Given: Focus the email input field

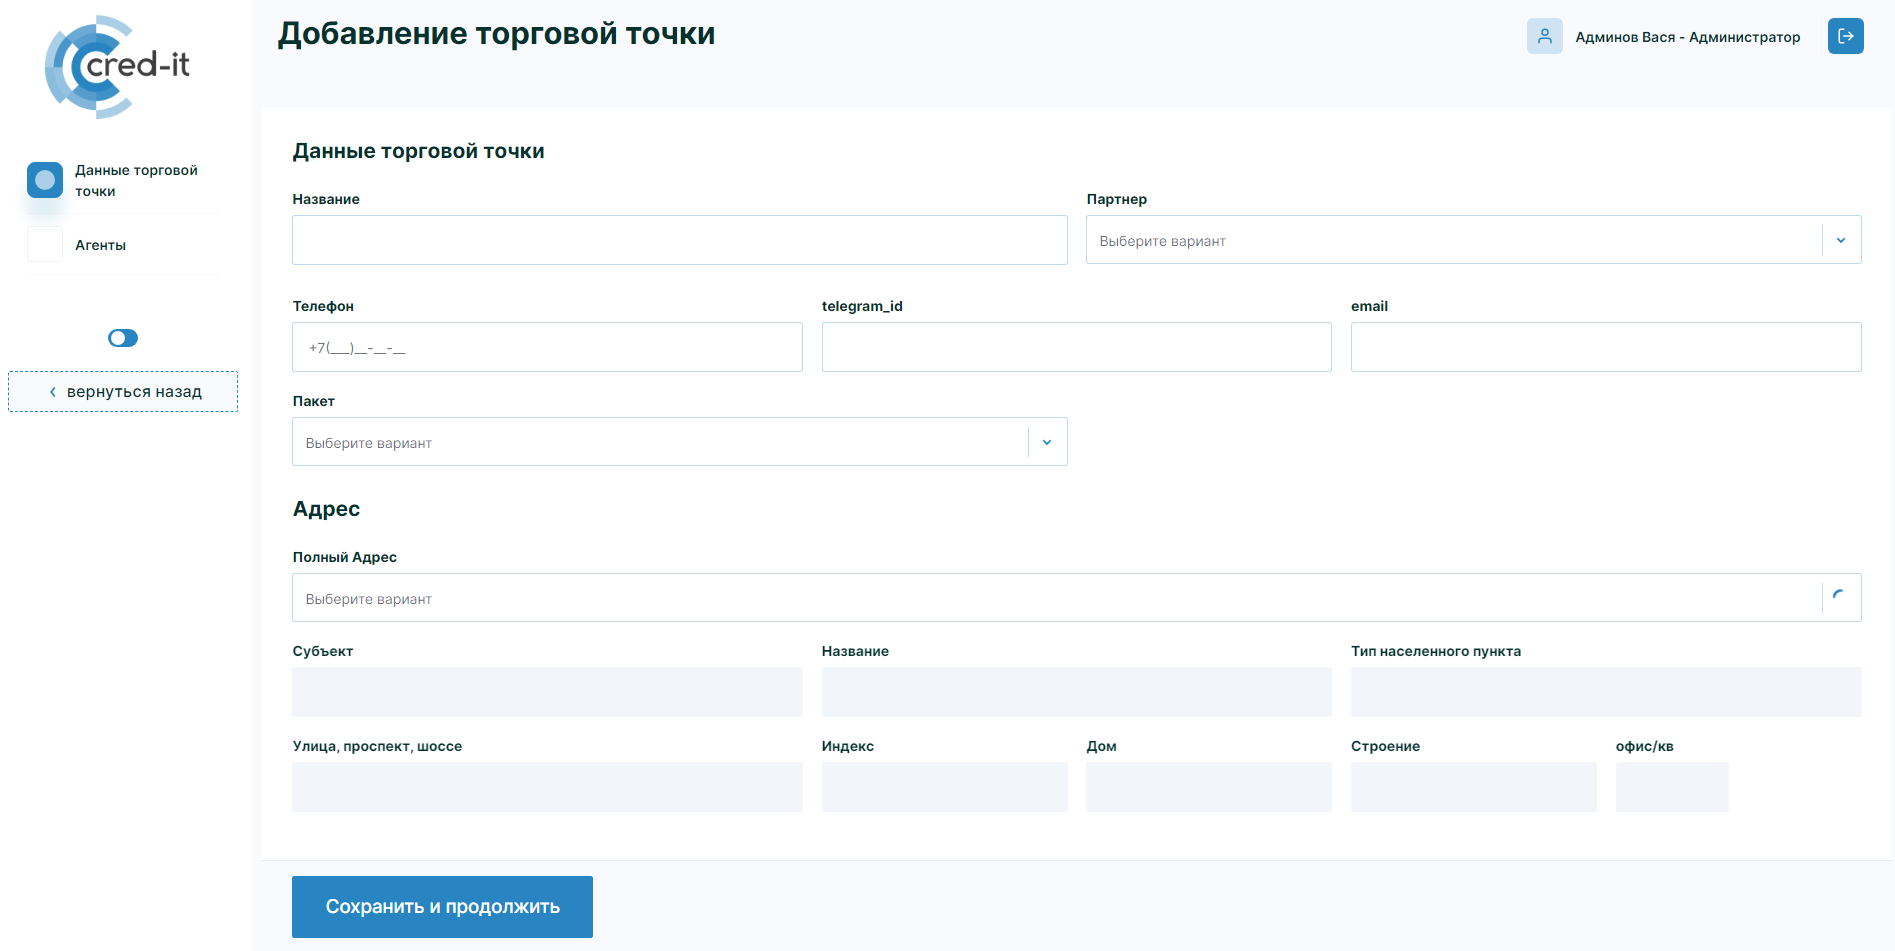Looking at the screenshot, I should click(1605, 347).
